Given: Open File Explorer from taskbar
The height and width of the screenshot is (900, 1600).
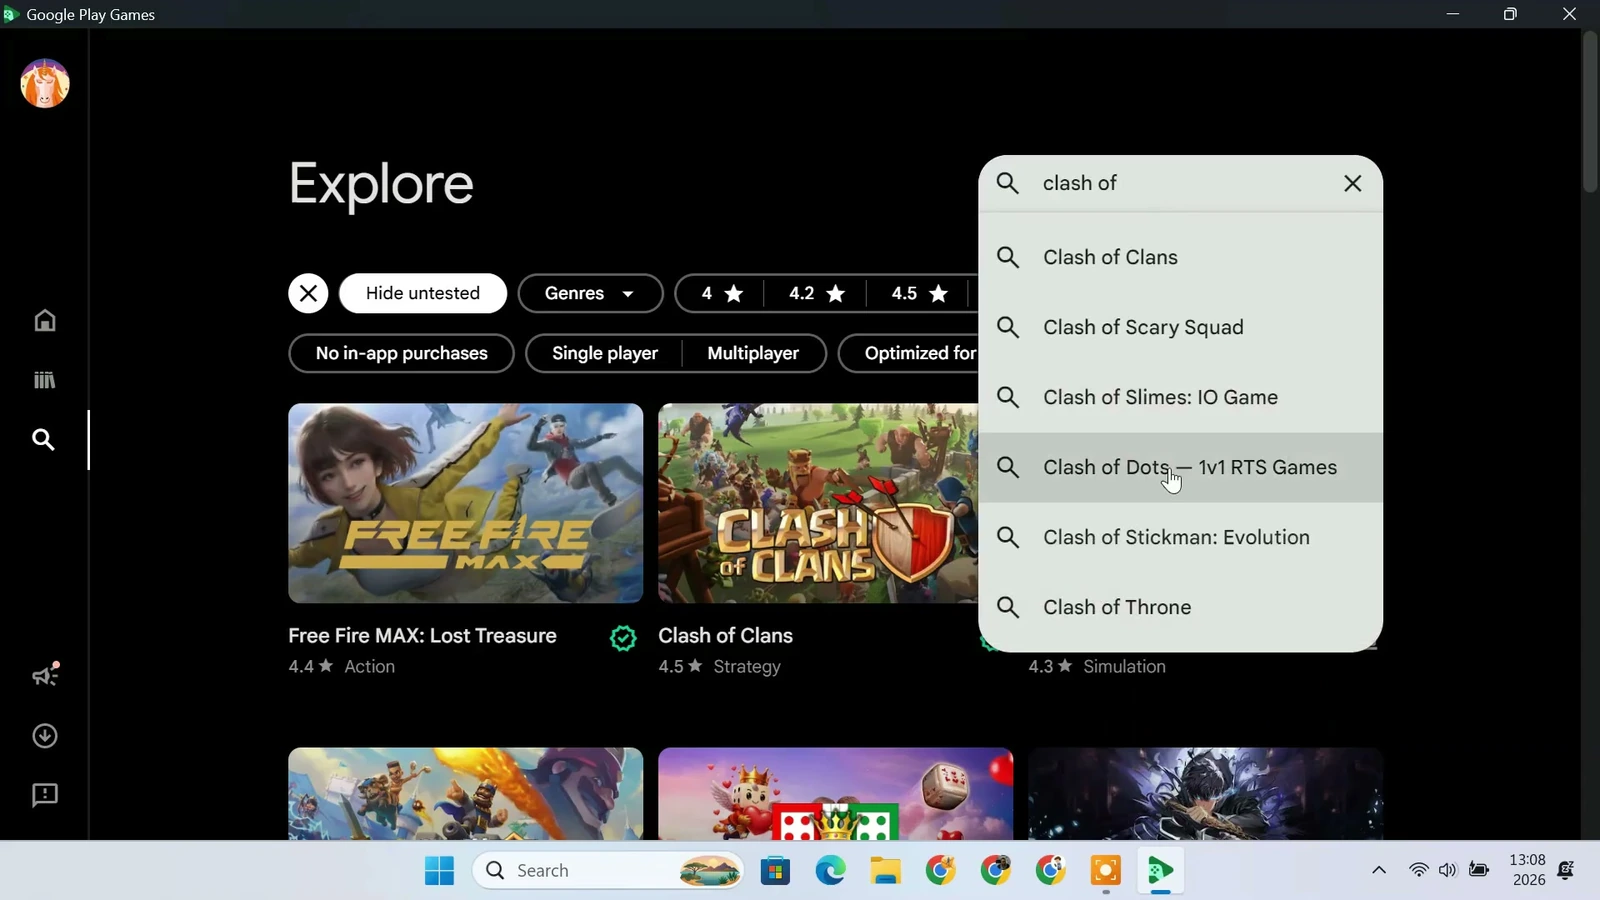Looking at the screenshot, I should (885, 871).
